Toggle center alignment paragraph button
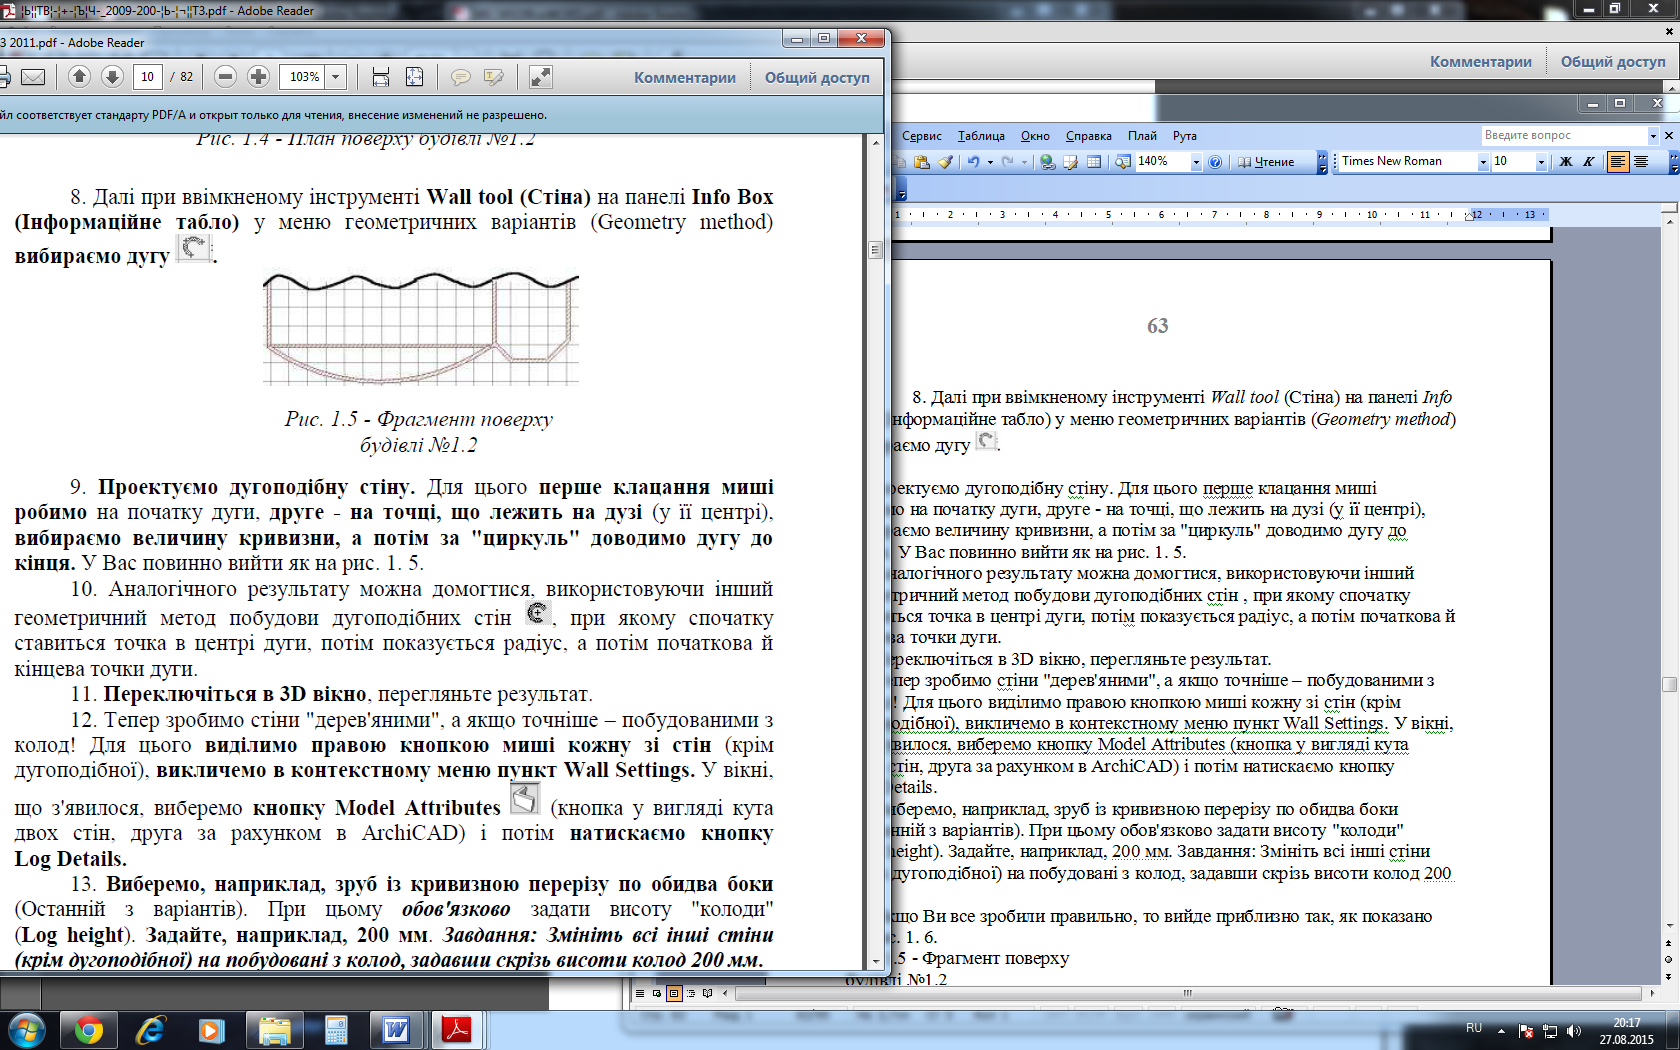1680x1050 pixels. [1641, 162]
